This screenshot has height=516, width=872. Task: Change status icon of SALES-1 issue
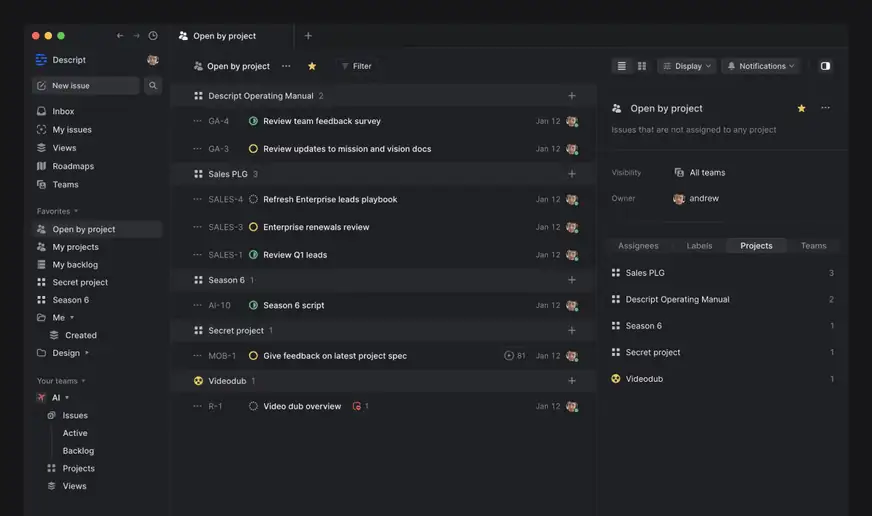pos(253,255)
